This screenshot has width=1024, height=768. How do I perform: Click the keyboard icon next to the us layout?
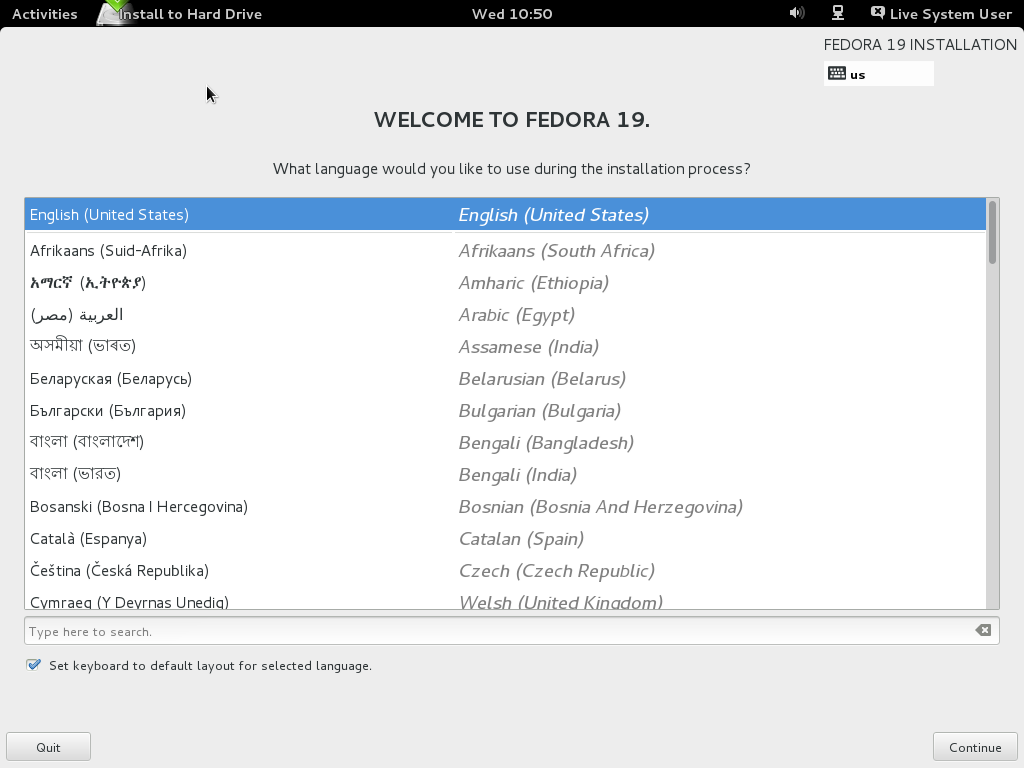coord(836,73)
